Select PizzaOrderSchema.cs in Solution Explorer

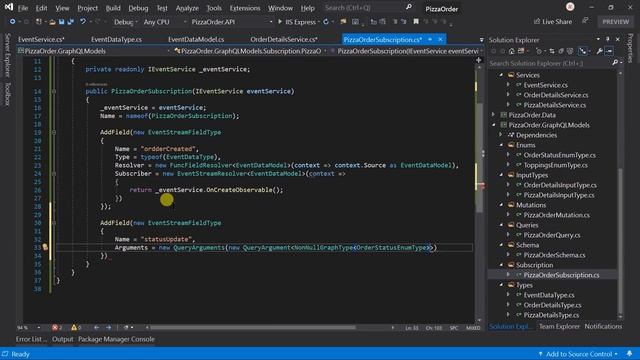(554, 255)
